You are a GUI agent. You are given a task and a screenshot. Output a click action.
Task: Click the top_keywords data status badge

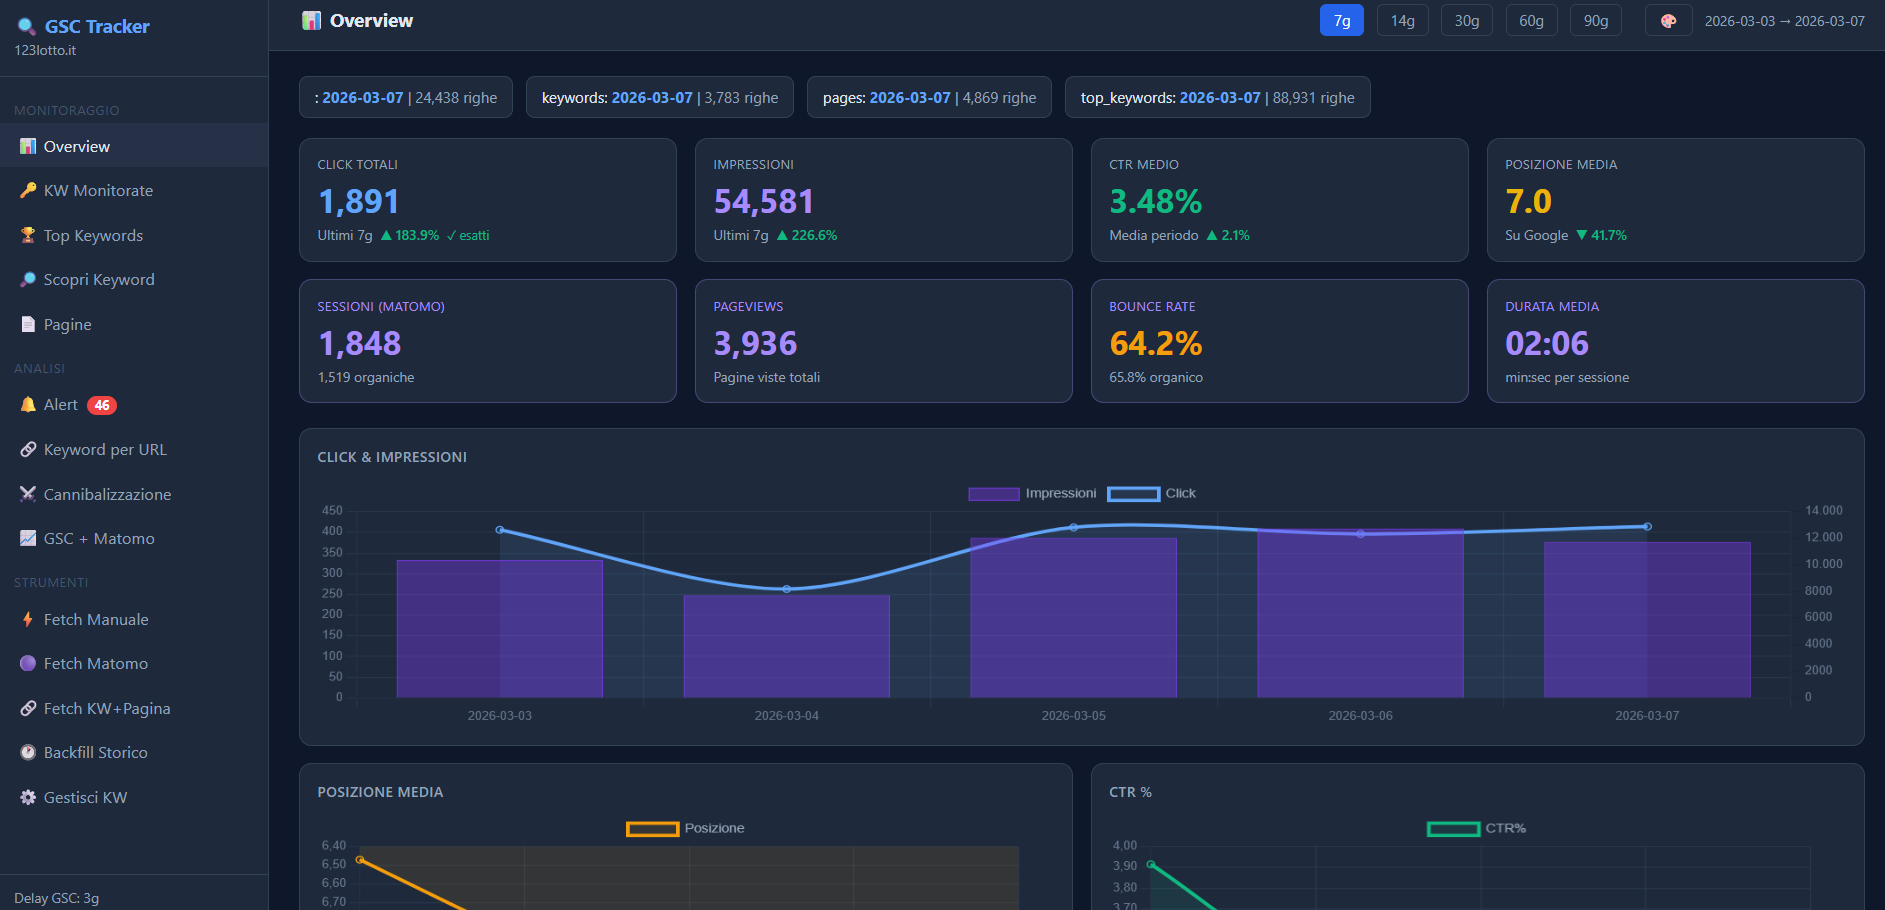click(1217, 98)
